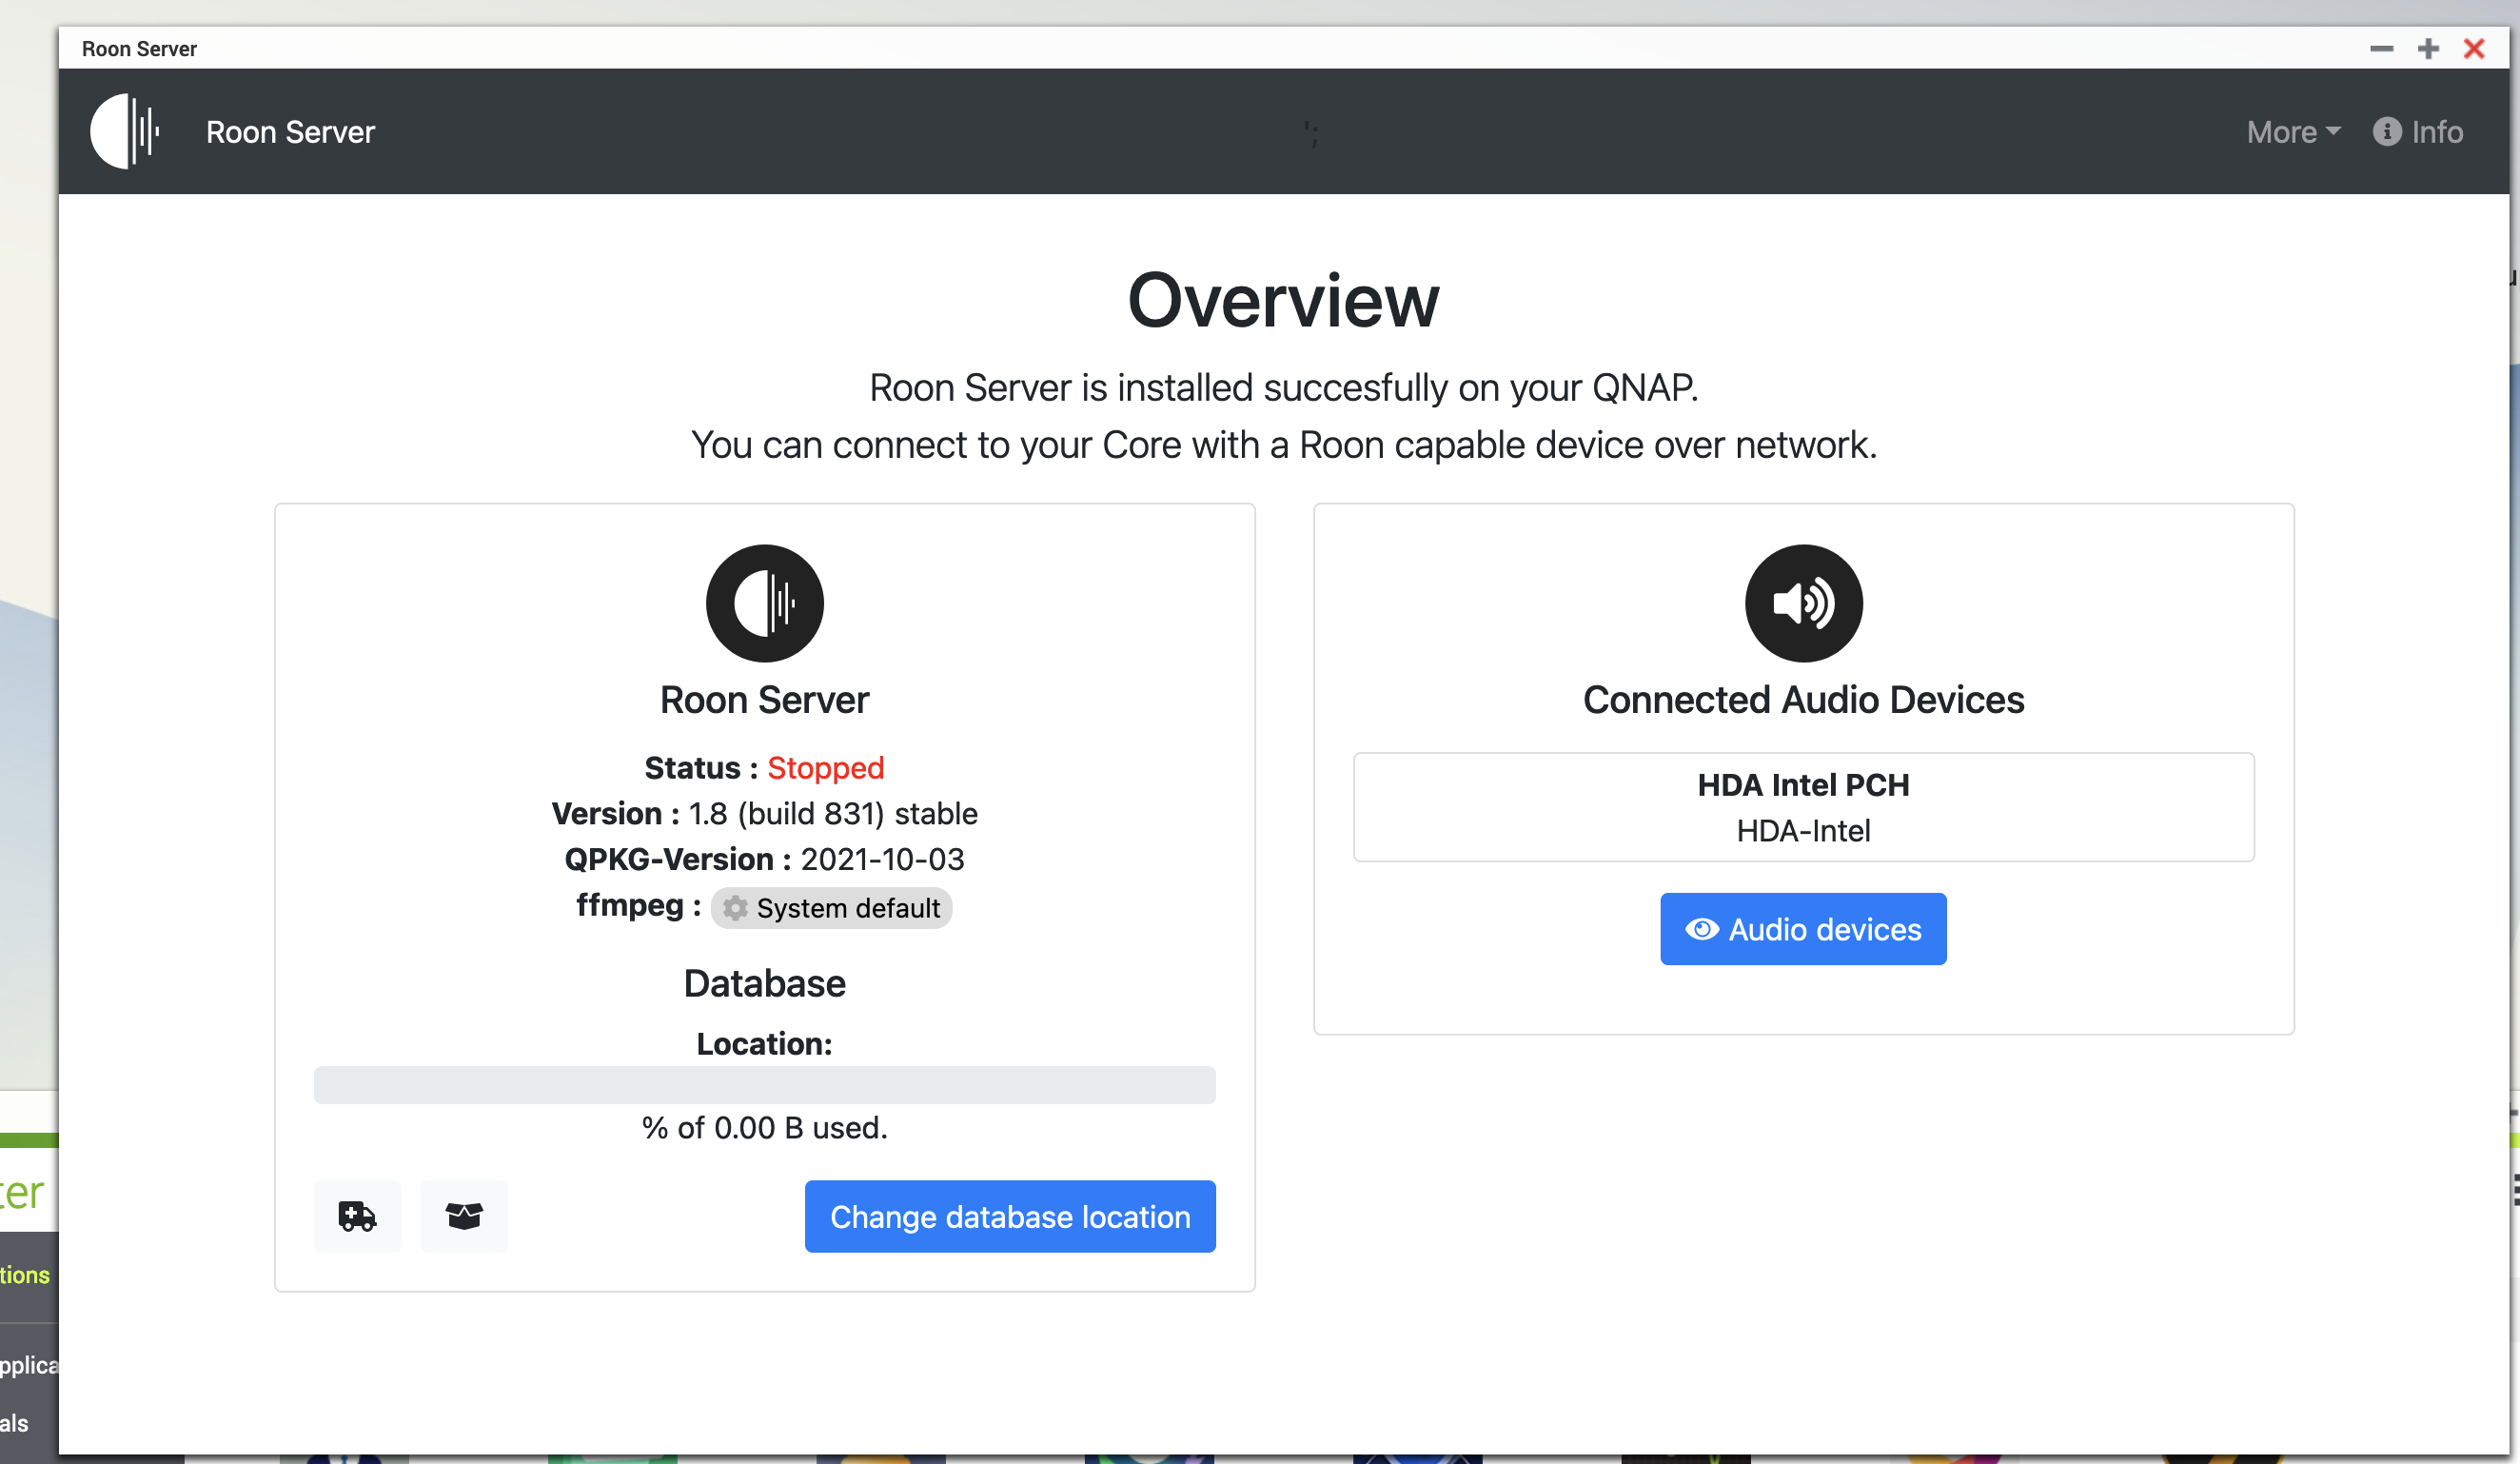The width and height of the screenshot is (2520, 1464).
Task: Open the Info menu item
Action: point(2417,132)
